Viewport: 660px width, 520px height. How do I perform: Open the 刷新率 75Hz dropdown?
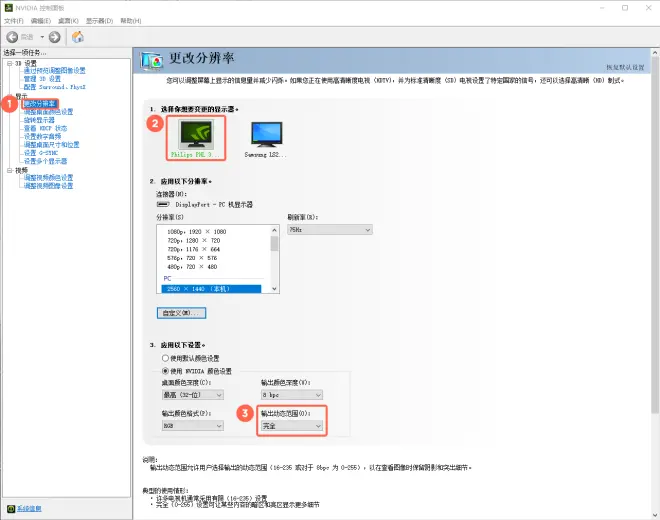pyautogui.click(x=330, y=230)
